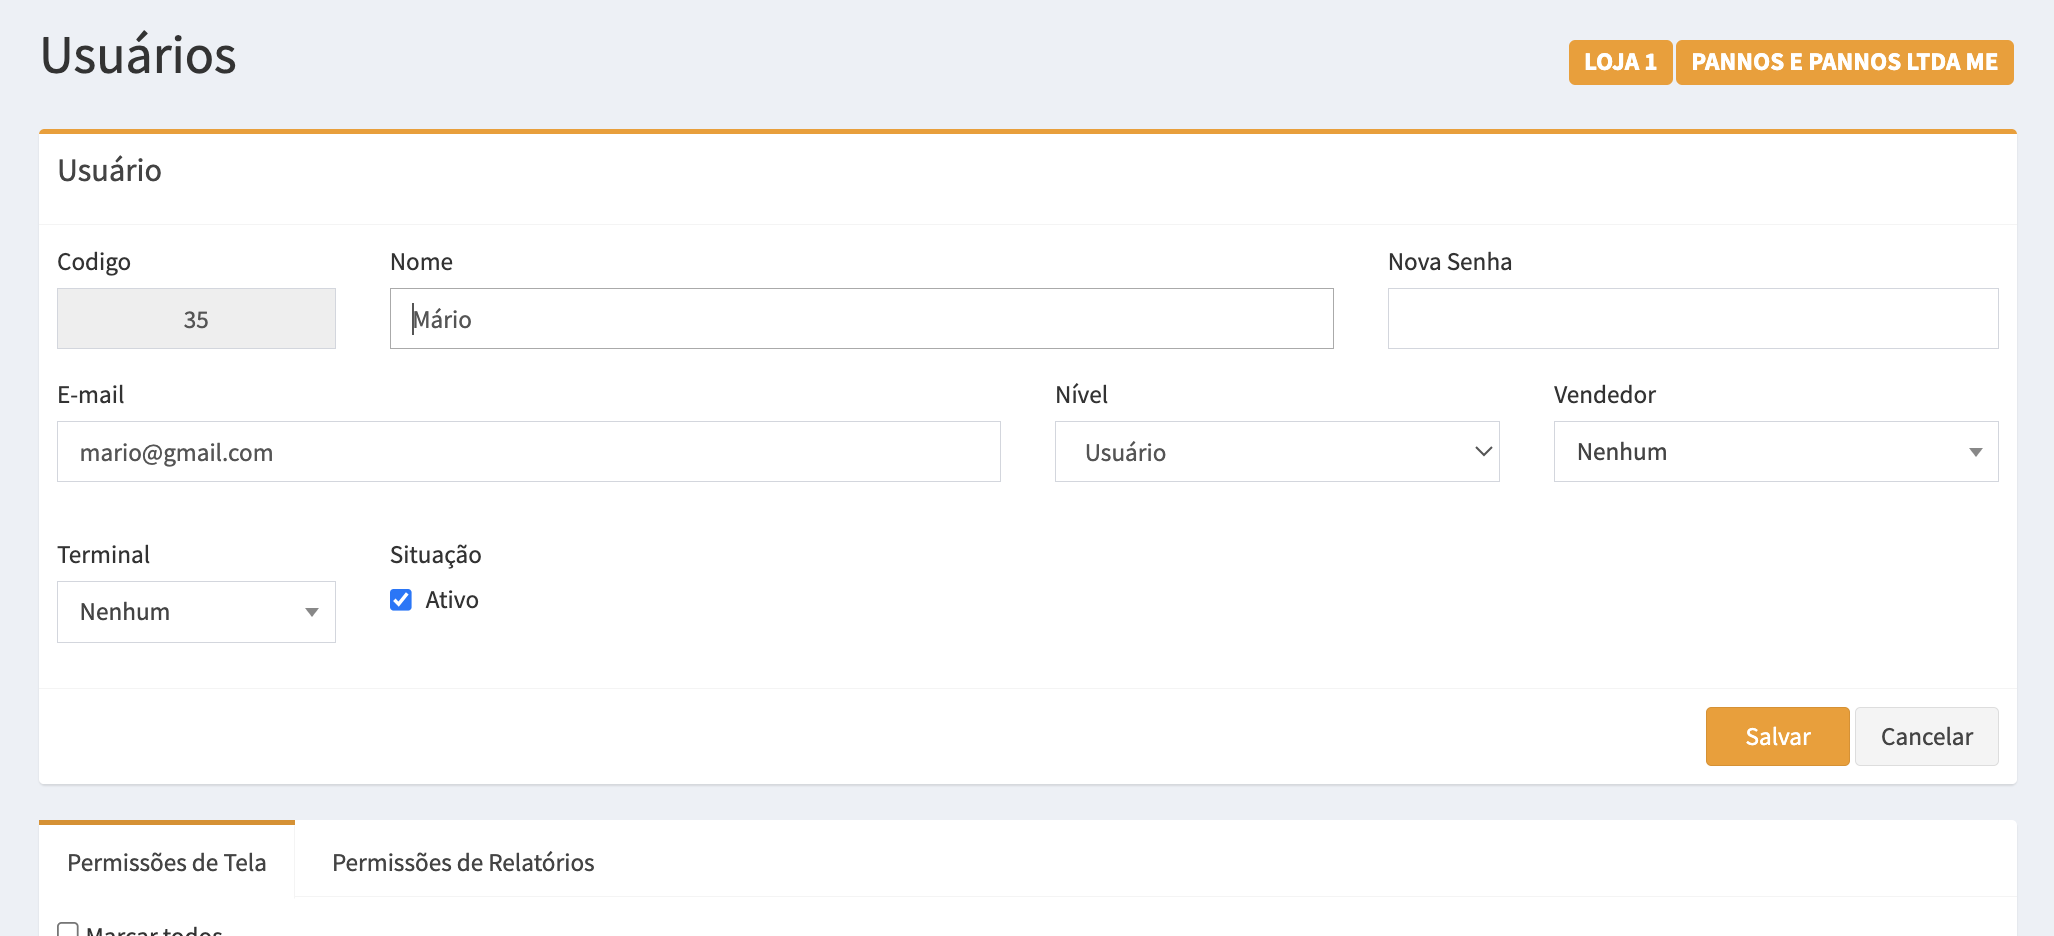Switch to Permissões de Relatórios tab
This screenshot has width=2054, height=936.
tap(463, 862)
